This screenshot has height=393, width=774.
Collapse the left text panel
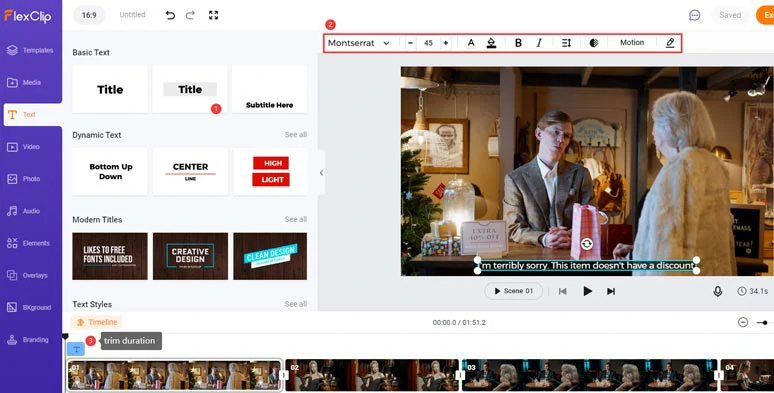pos(321,173)
